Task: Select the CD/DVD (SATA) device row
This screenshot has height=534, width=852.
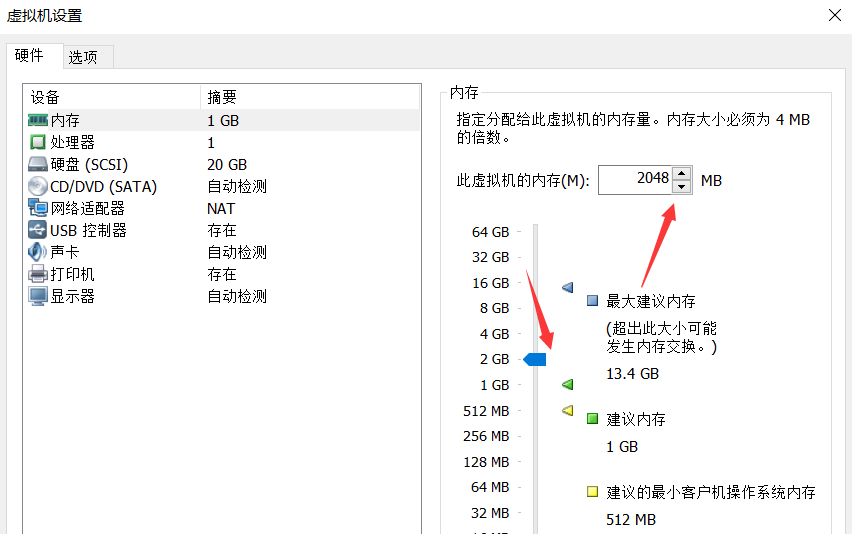Action: point(223,186)
